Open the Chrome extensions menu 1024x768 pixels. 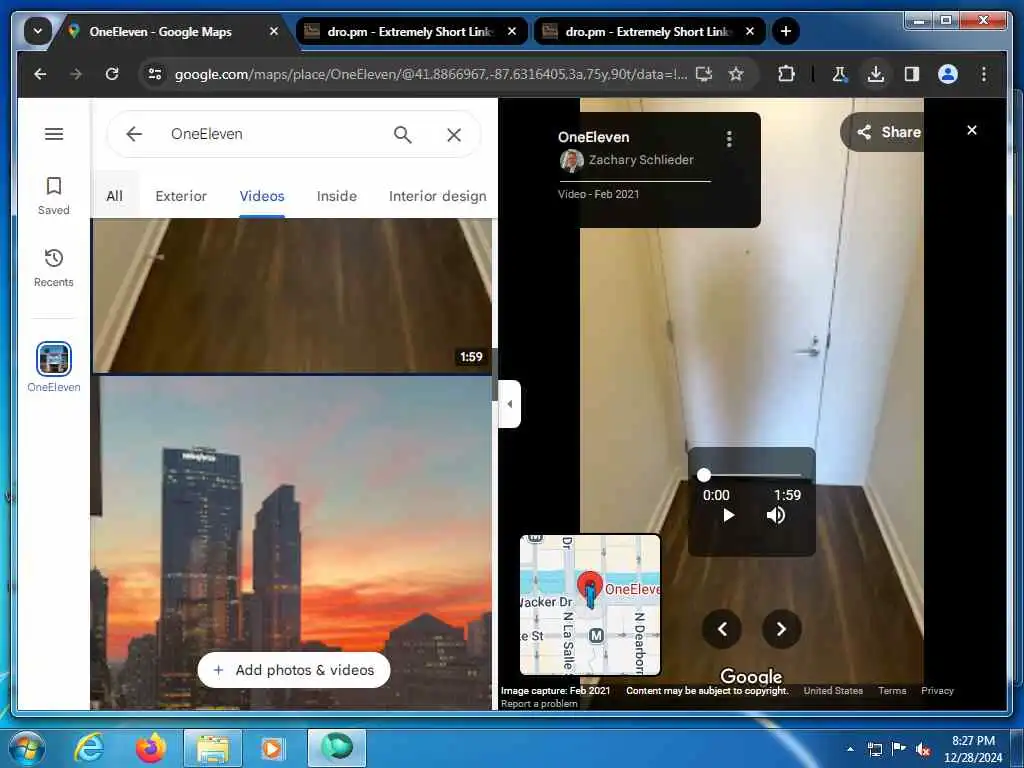tap(786, 74)
